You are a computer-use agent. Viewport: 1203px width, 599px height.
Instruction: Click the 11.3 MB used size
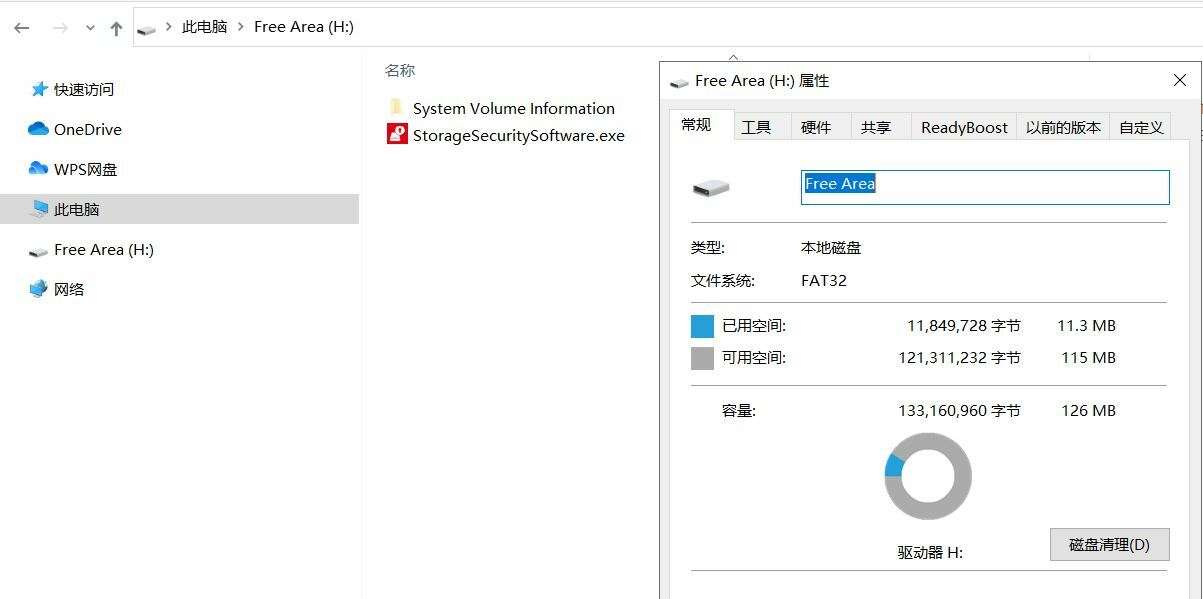(x=1086, y=326)
